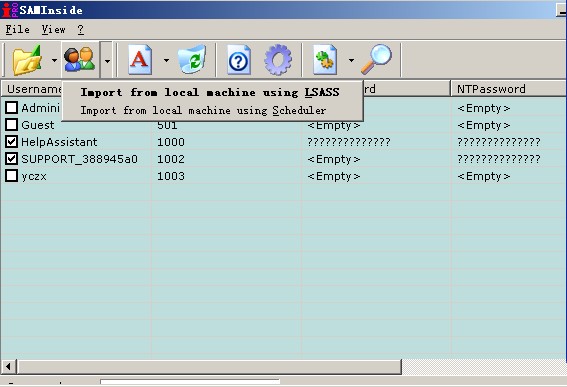Expand the puzzle icon dropdown arrow

pos(351,60)
